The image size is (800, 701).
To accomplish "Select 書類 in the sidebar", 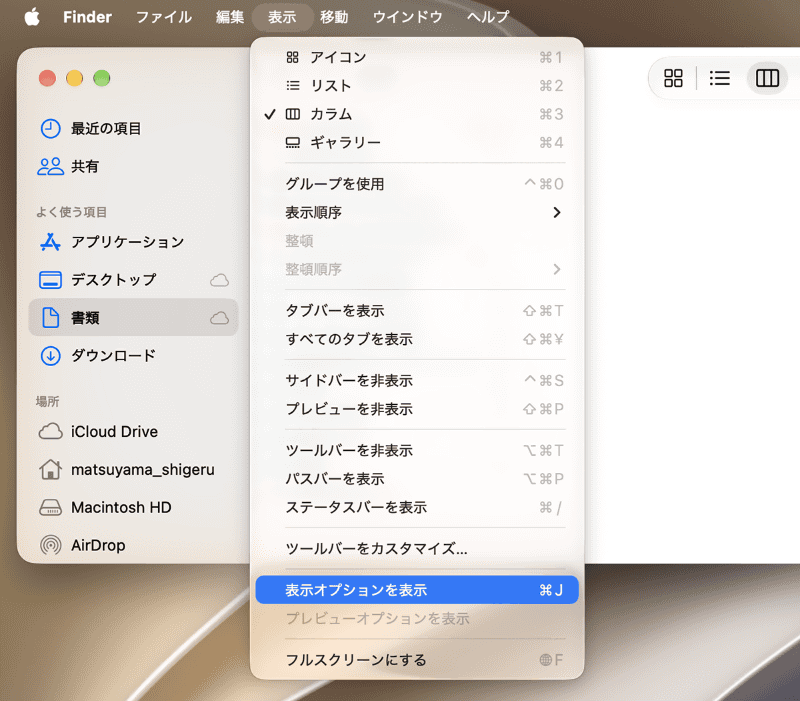I will (133, 317).
